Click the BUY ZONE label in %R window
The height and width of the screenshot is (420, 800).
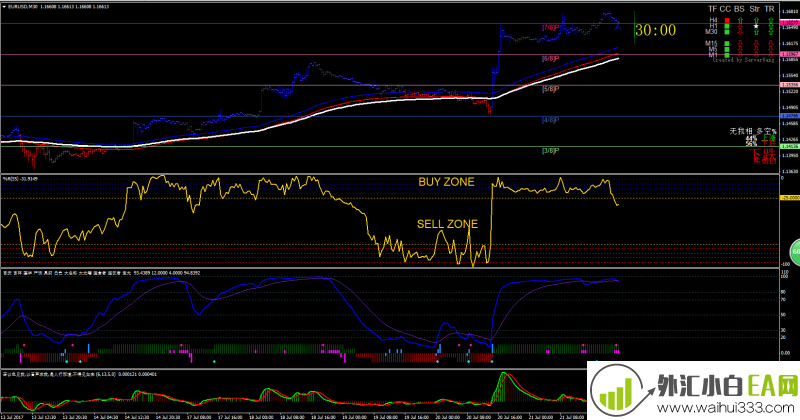446,182
